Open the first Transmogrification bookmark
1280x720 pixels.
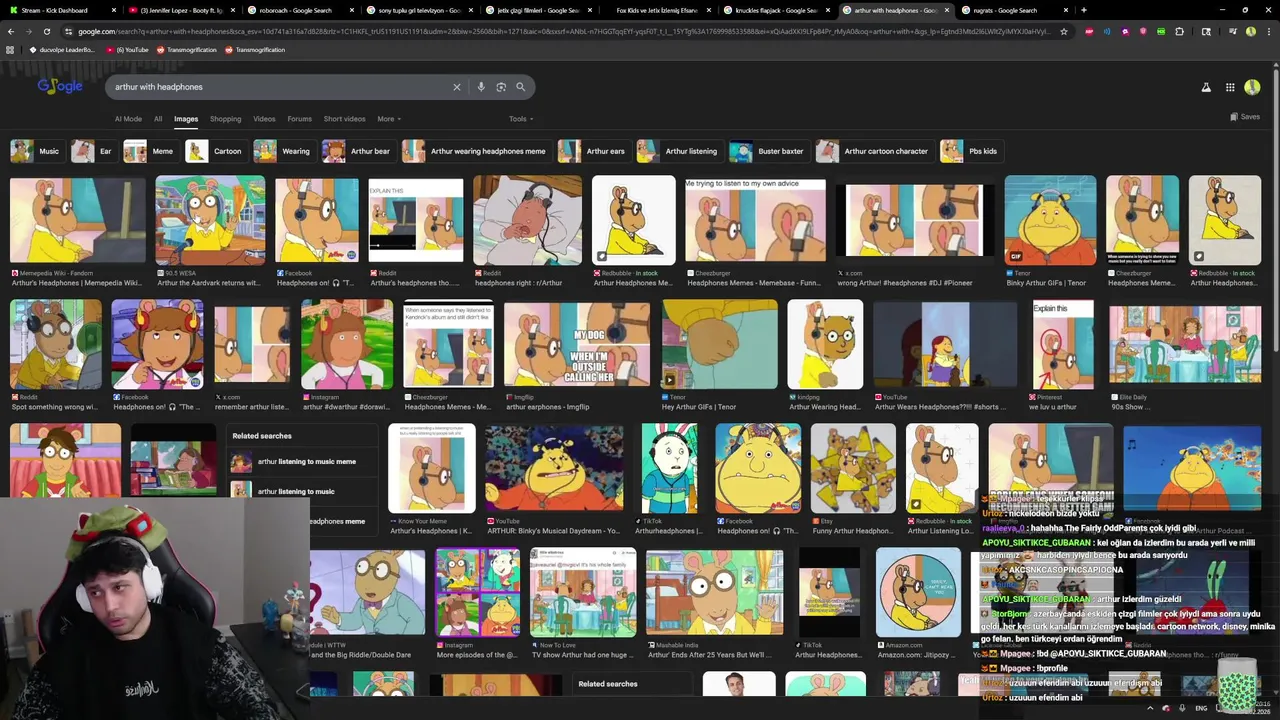pos(186,50)
